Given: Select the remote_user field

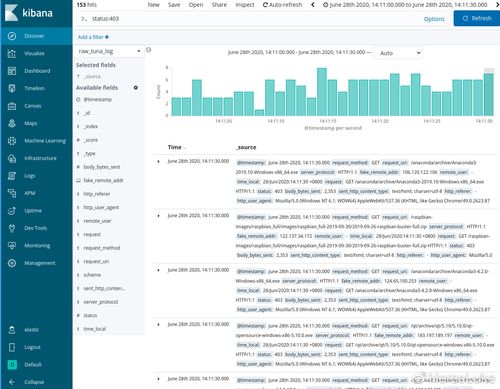Looking at the screenshot, I should click(x=97, y=221).
